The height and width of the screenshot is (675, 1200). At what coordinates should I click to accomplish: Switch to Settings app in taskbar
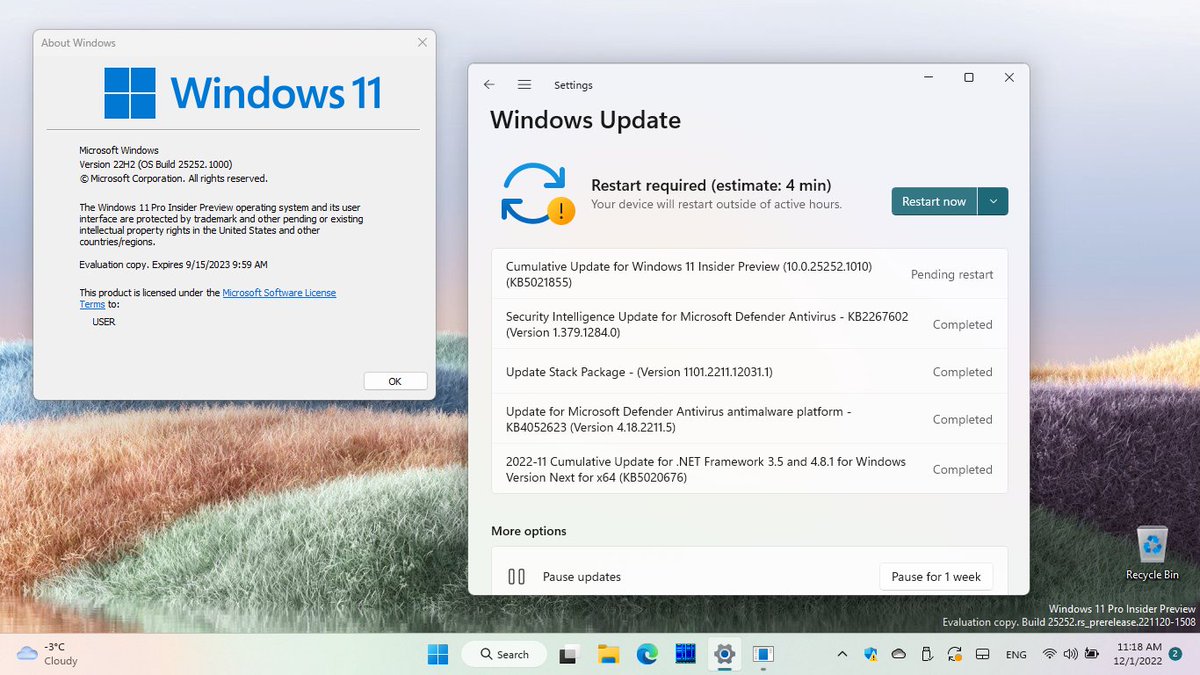point(724,655)
